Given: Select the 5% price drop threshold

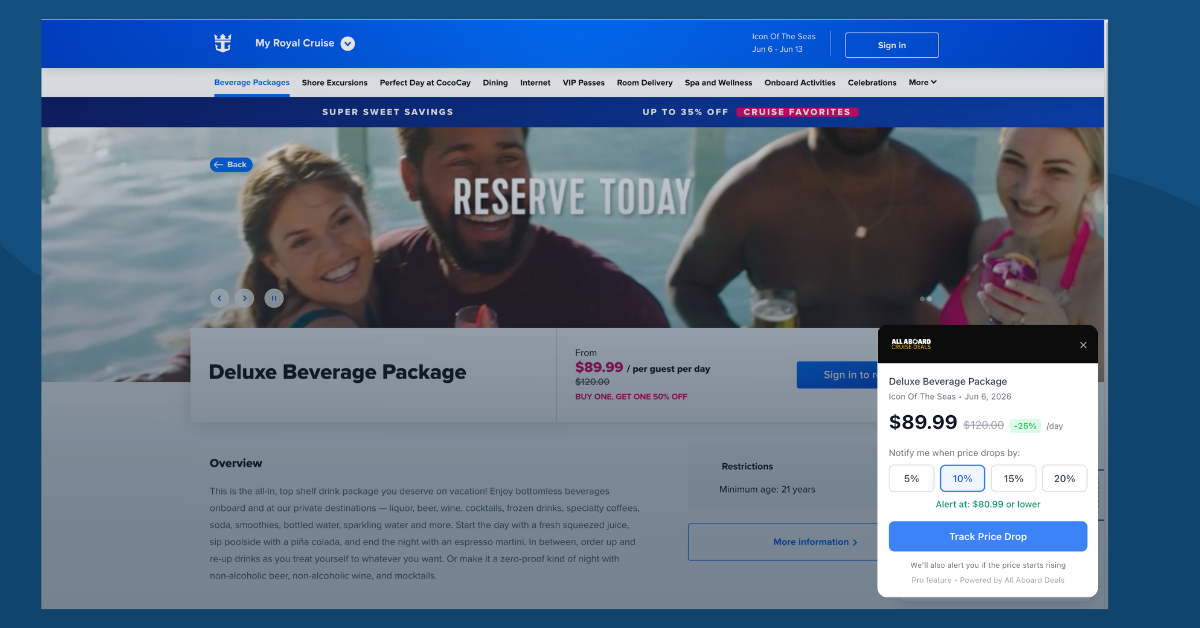Looking at the screenshot, I should (x=911, y=478).
